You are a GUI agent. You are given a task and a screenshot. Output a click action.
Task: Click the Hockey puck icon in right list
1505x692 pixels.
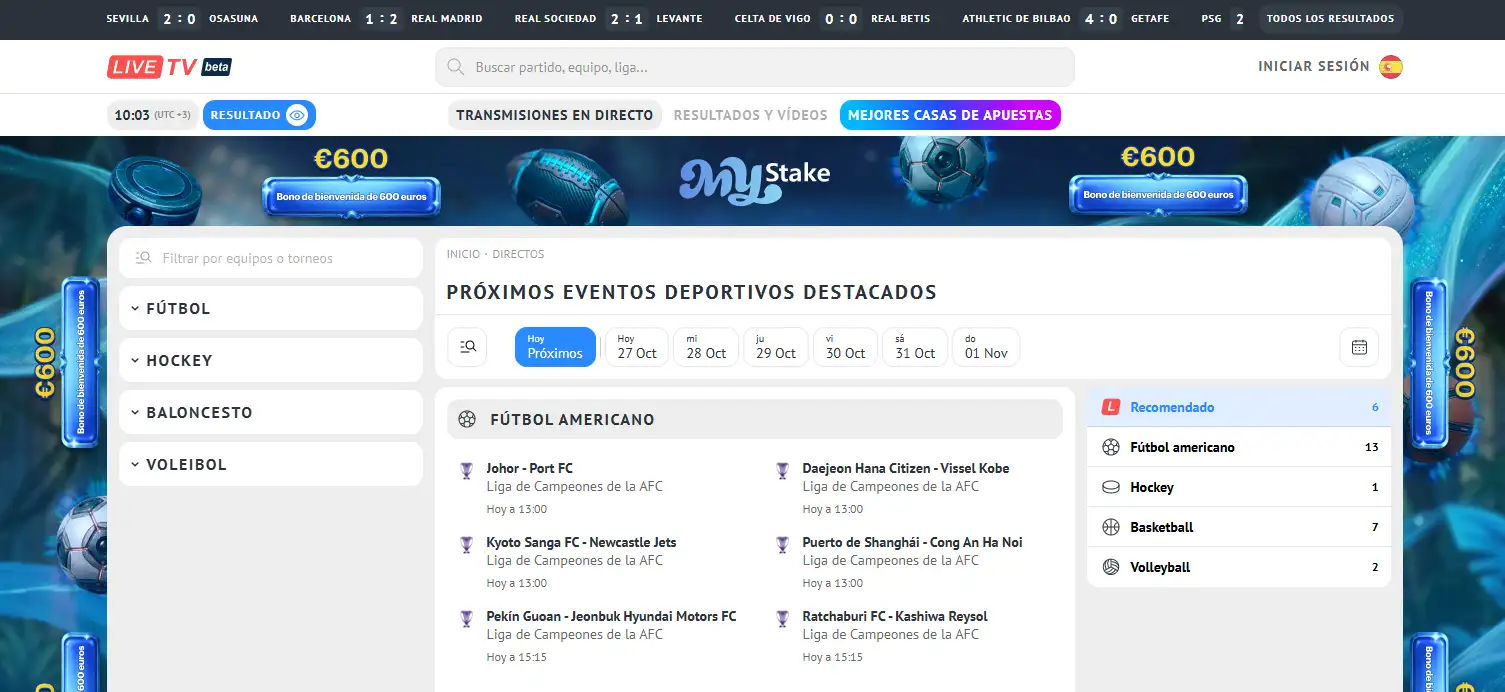pos(1110,487)
